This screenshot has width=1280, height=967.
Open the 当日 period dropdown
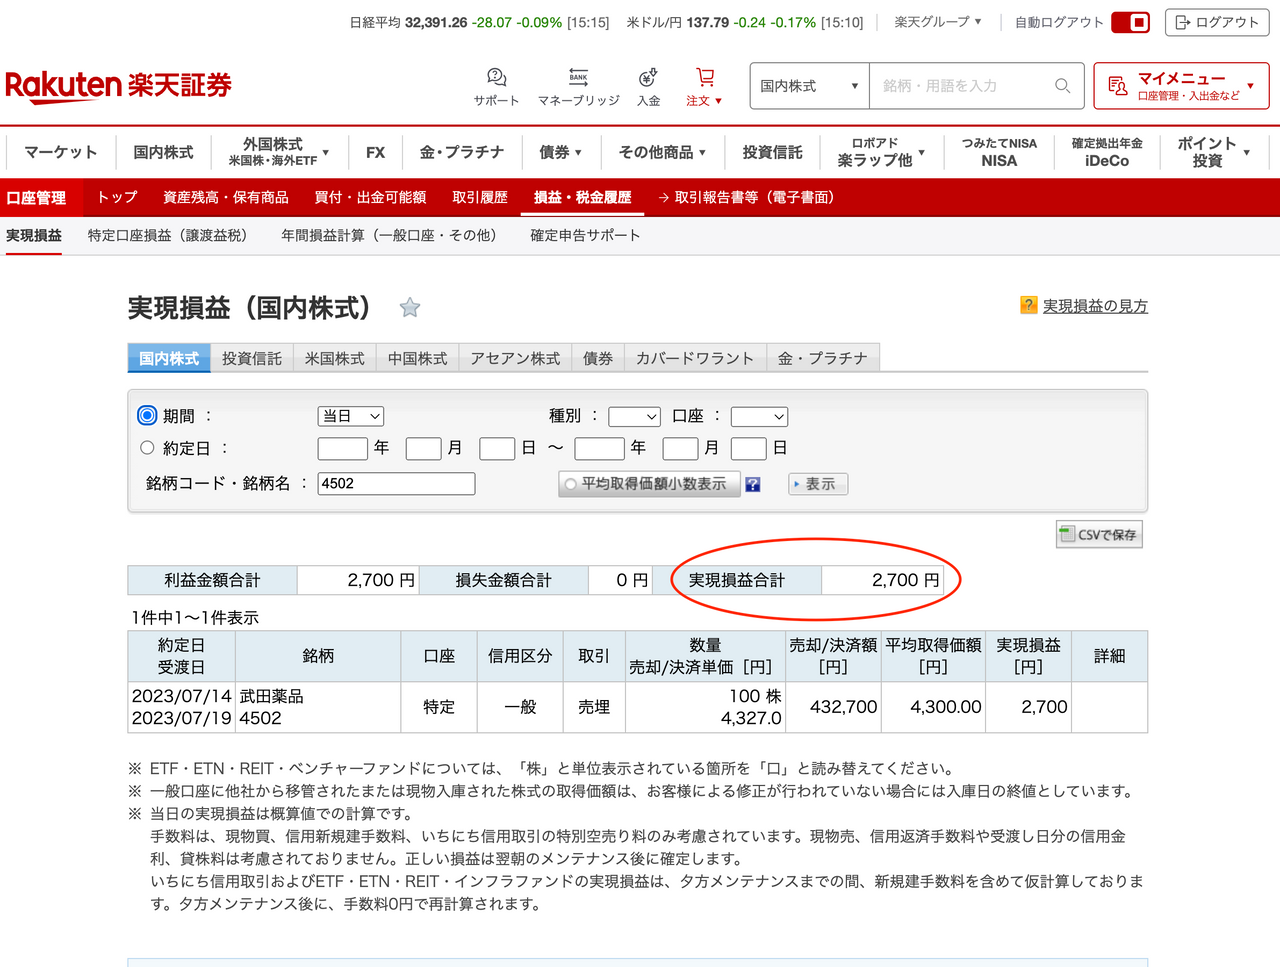pos(350,416)
